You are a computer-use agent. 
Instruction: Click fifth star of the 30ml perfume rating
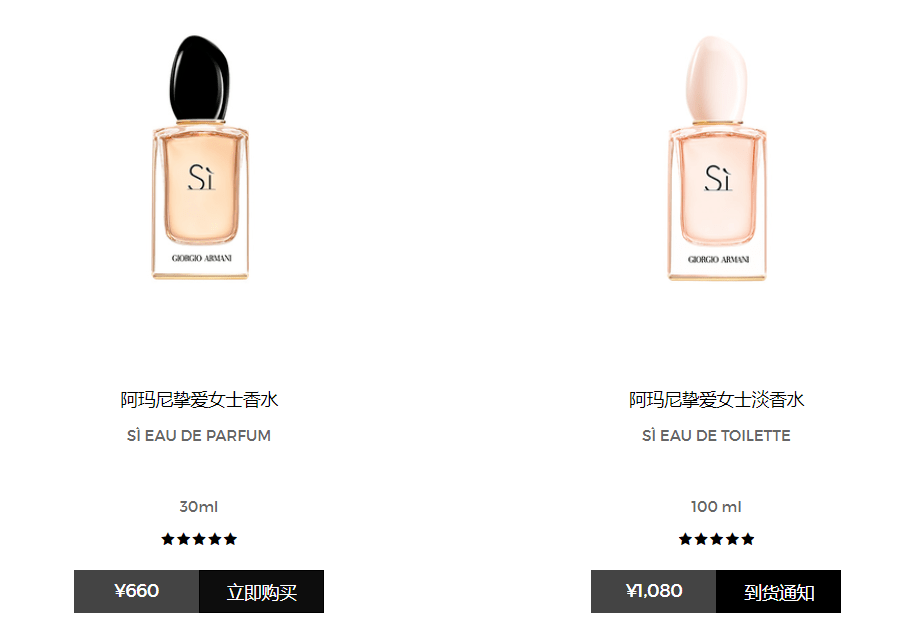(x=231, y=539)
